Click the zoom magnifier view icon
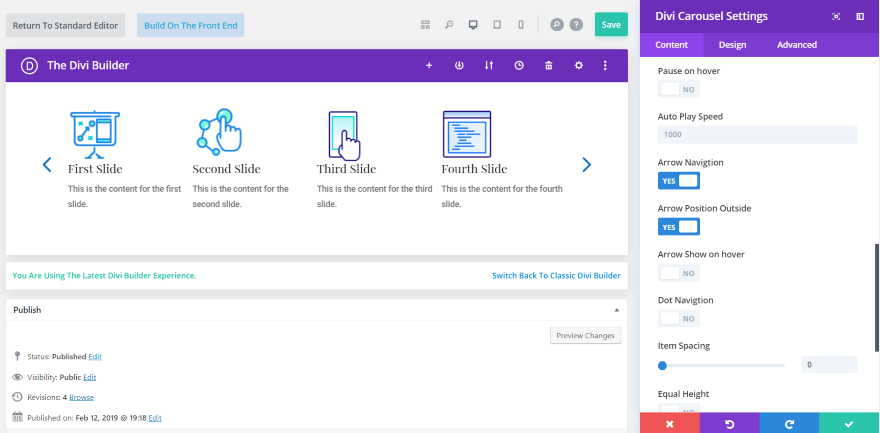Viewport: 880px width, 433px height. [x=449, y=25]
